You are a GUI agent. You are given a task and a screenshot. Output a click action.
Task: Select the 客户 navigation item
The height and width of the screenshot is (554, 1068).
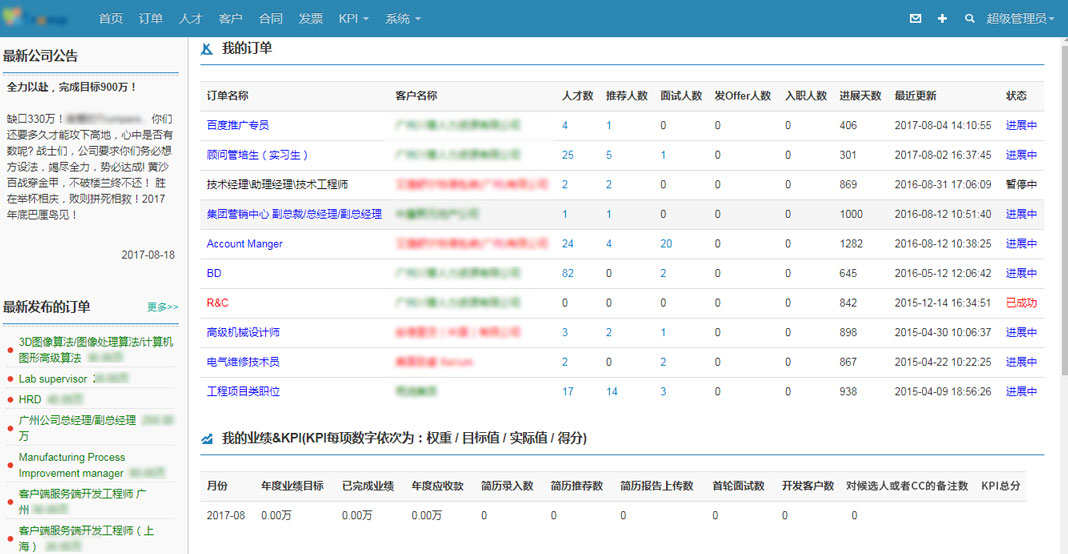(x=230, y=19)
